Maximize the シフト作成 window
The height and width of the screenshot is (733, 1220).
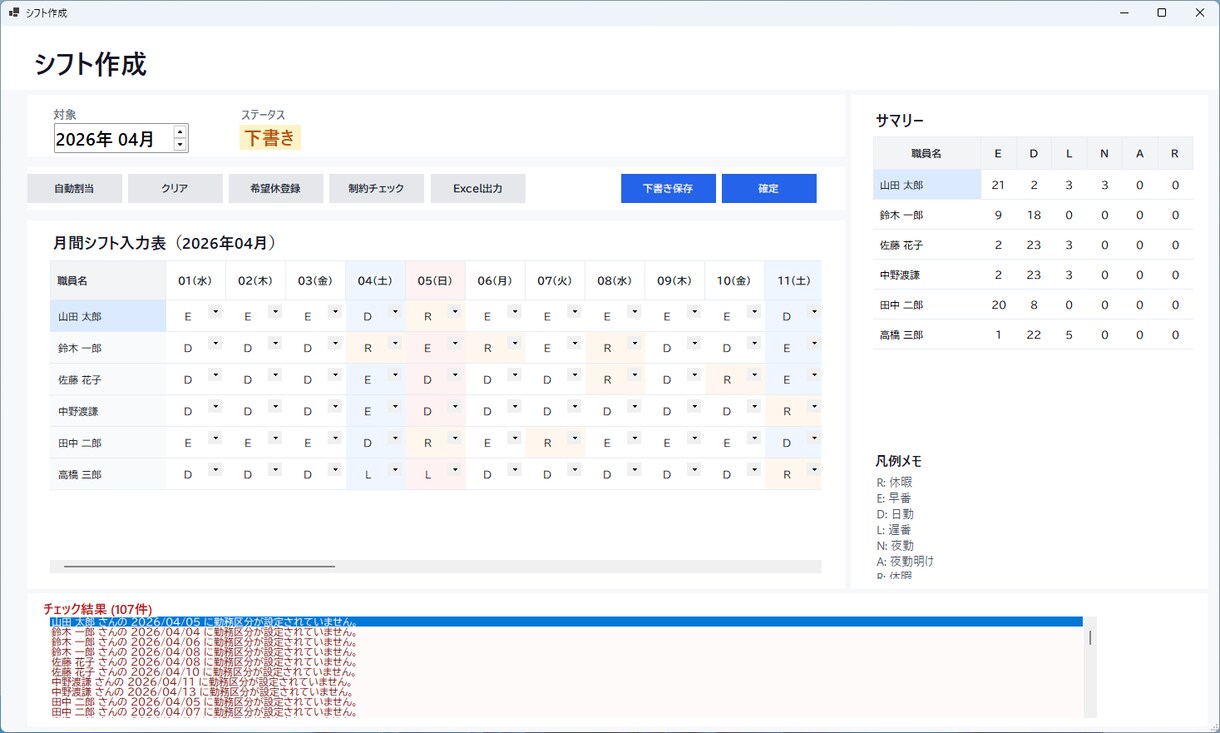pyautogui.click(x=1162, y=13)
